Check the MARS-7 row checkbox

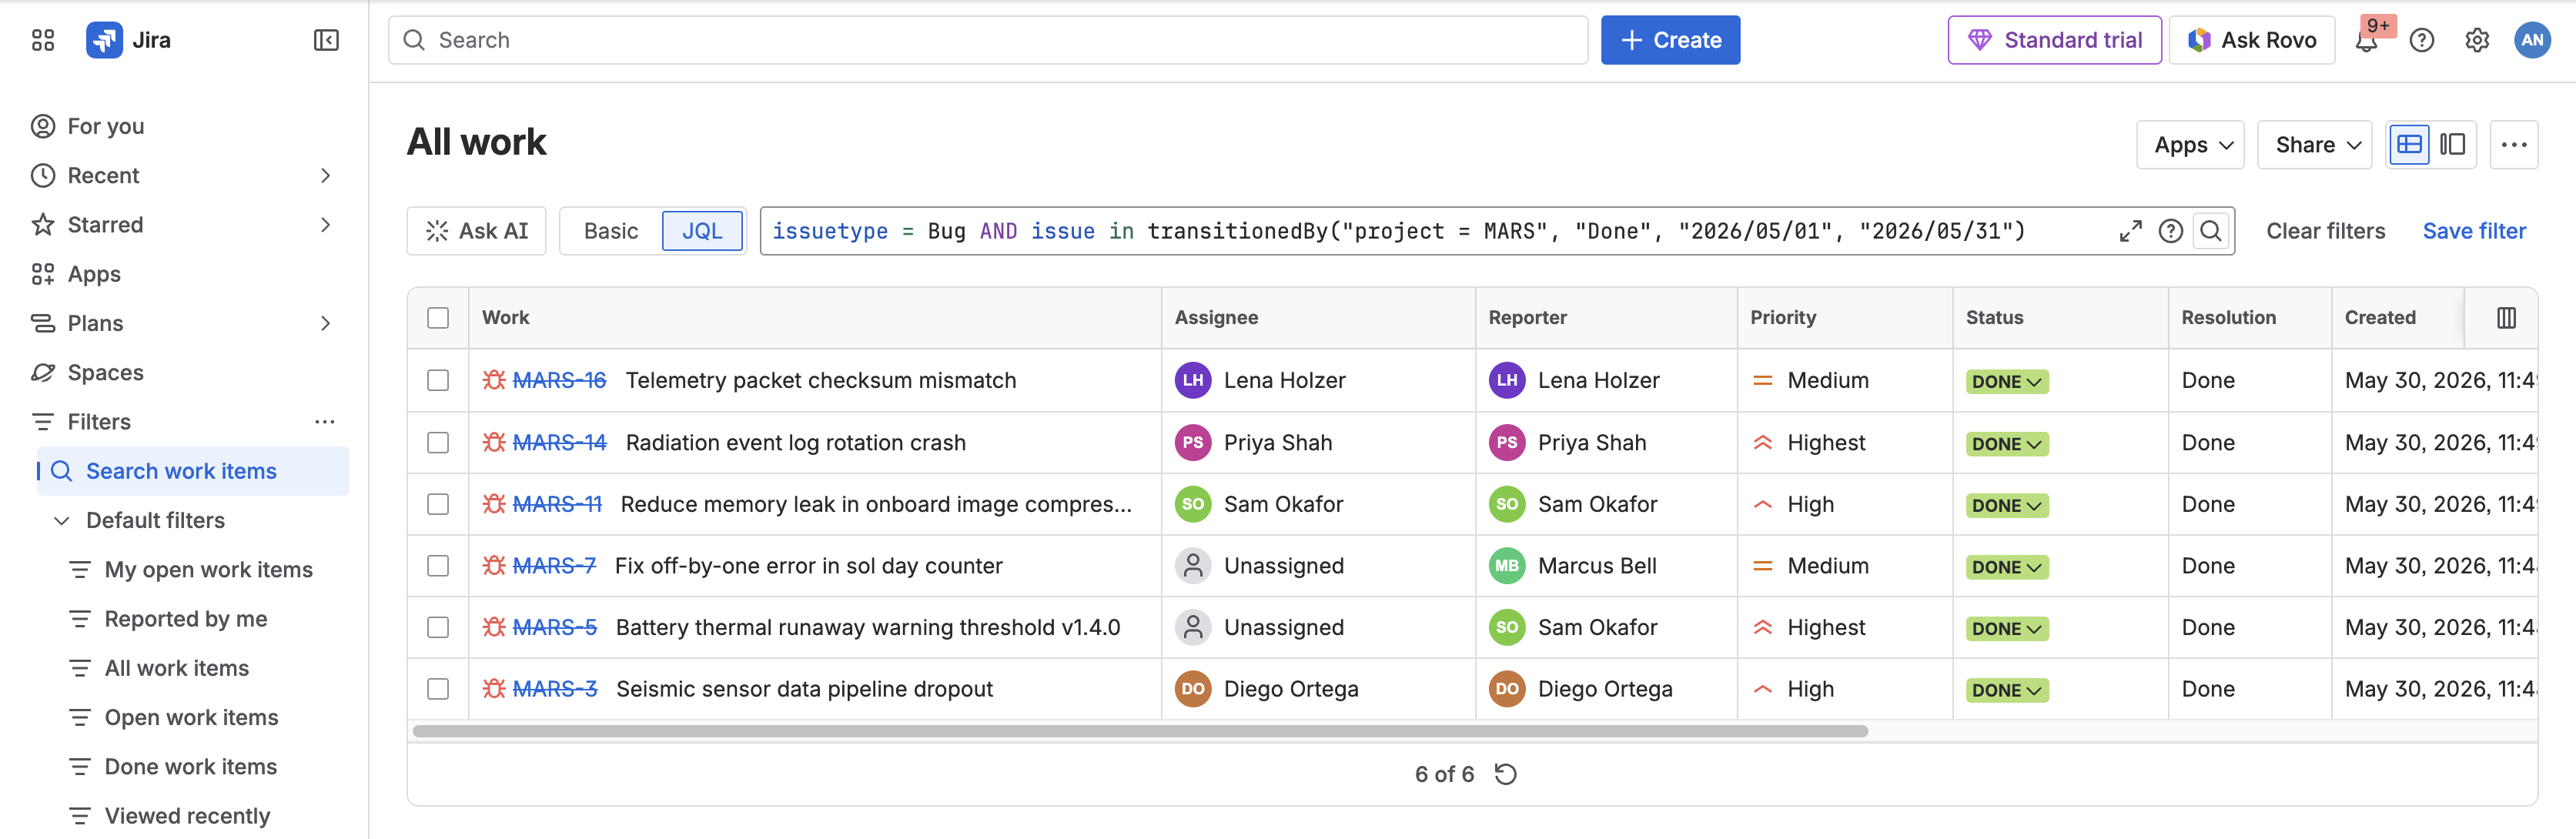click(438, 566)
